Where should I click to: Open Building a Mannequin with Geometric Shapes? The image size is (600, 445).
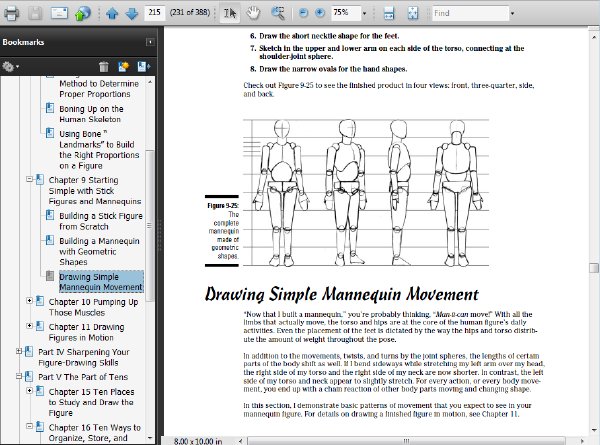point(99,251)
